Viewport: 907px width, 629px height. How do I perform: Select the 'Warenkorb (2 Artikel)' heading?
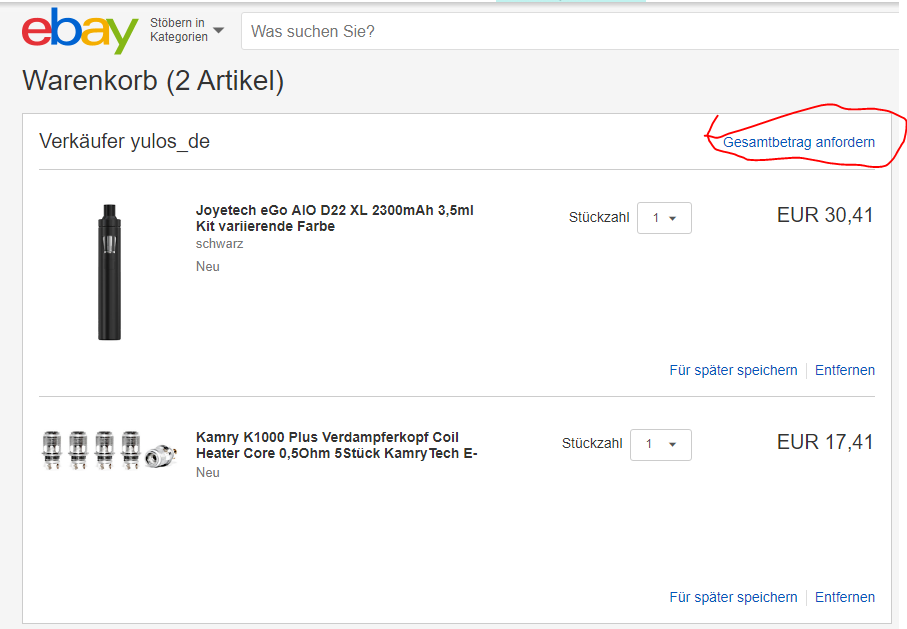coord(153,80)
